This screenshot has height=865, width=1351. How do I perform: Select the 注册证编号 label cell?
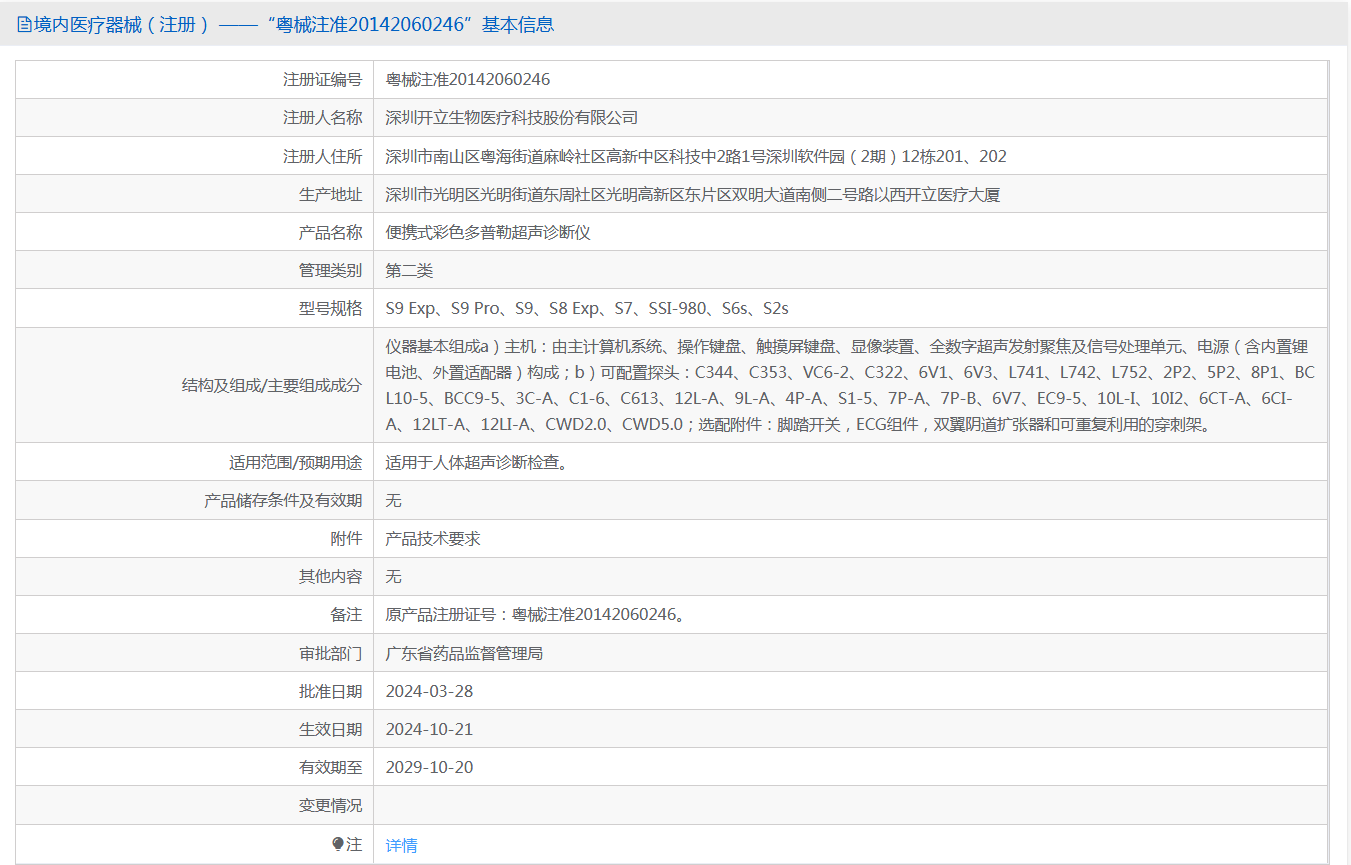(195, 80)
